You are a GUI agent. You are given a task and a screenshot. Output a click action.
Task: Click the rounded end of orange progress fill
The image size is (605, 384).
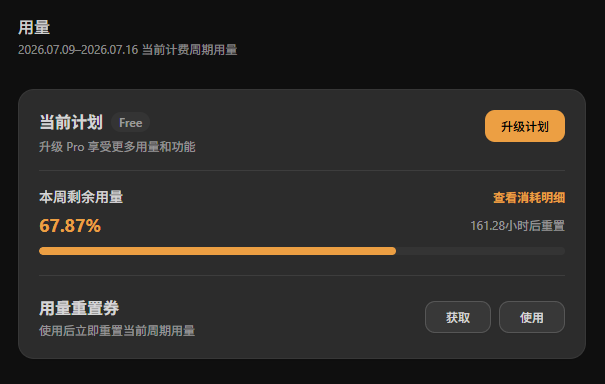tap(393, 251)
